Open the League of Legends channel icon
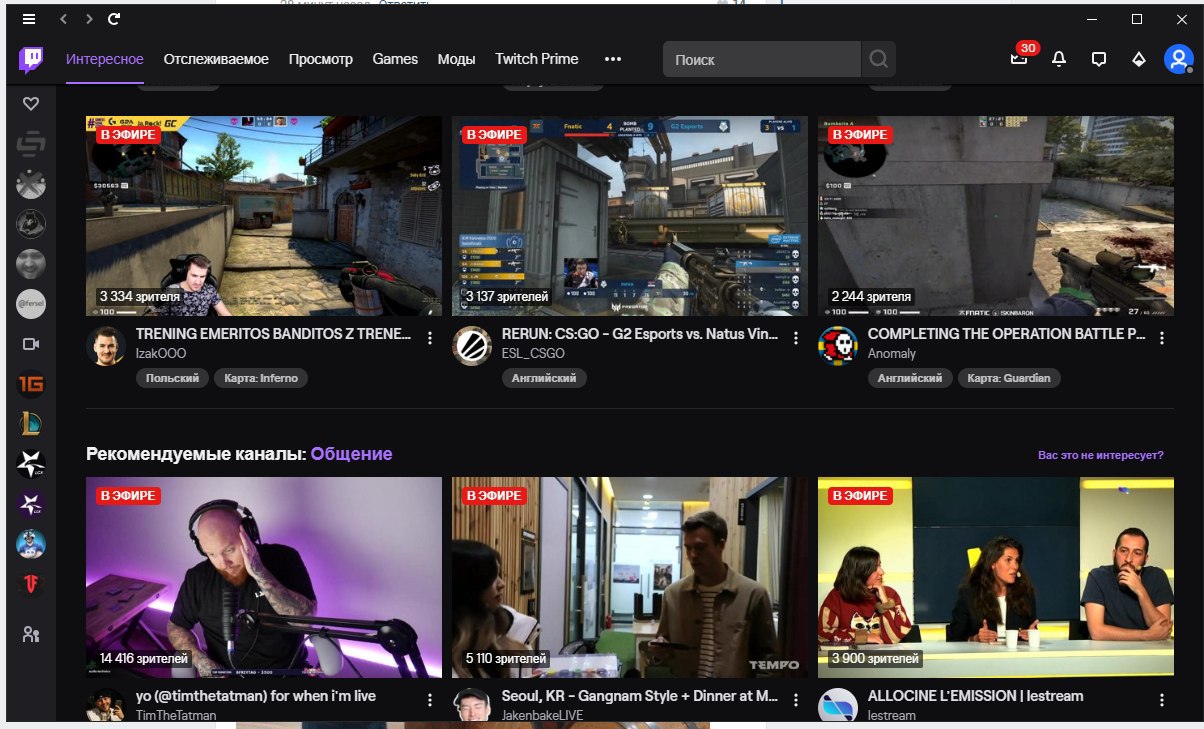 31,424
